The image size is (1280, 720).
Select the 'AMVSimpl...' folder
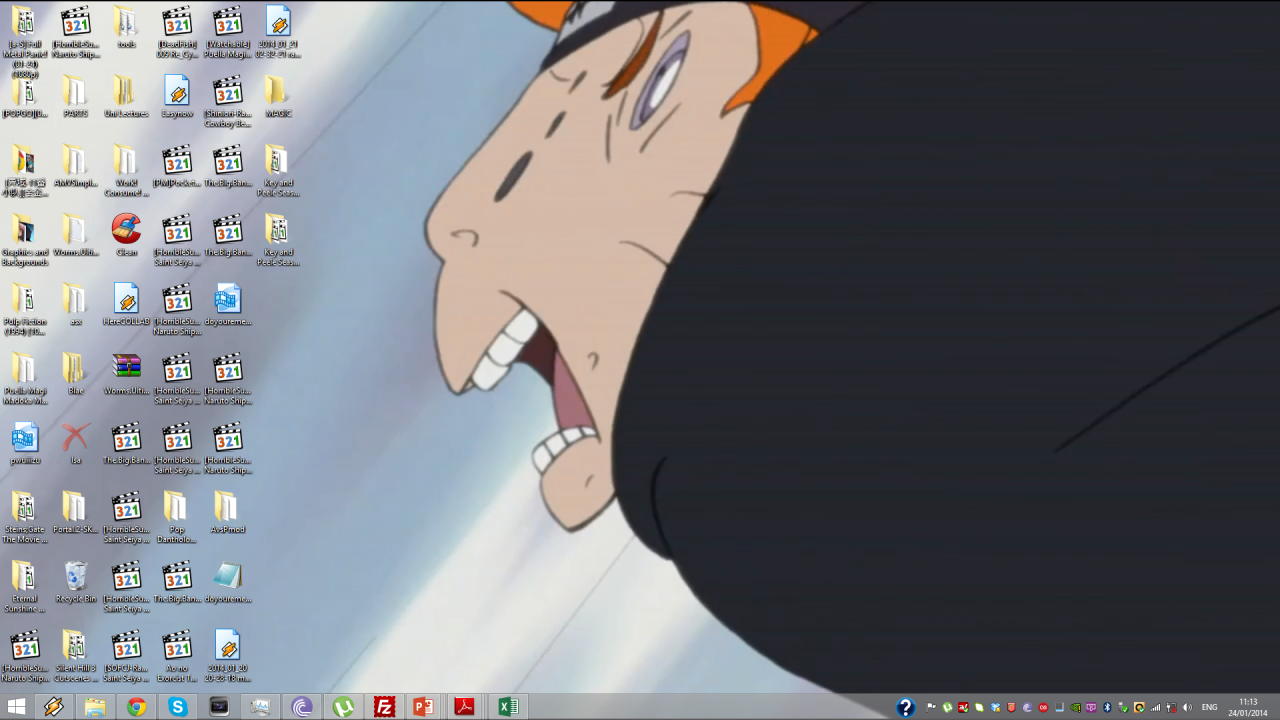click(x=75, y=166)
